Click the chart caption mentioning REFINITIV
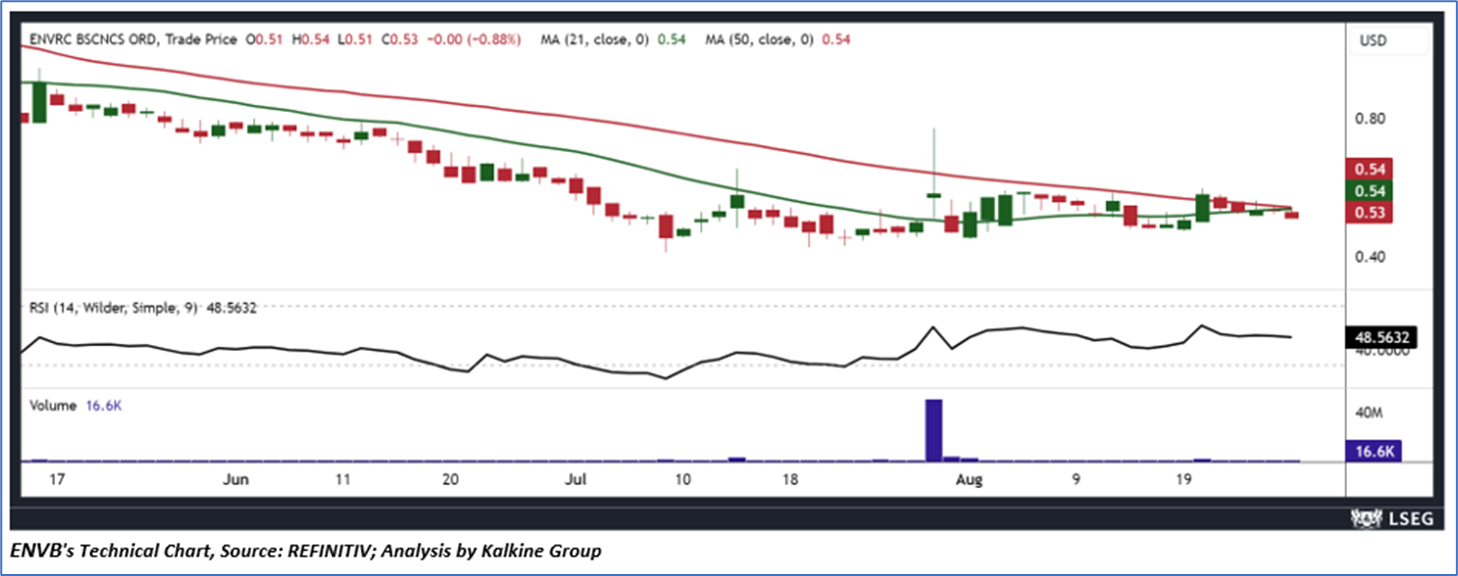1458x576 pixels. [x=308, y=551]
